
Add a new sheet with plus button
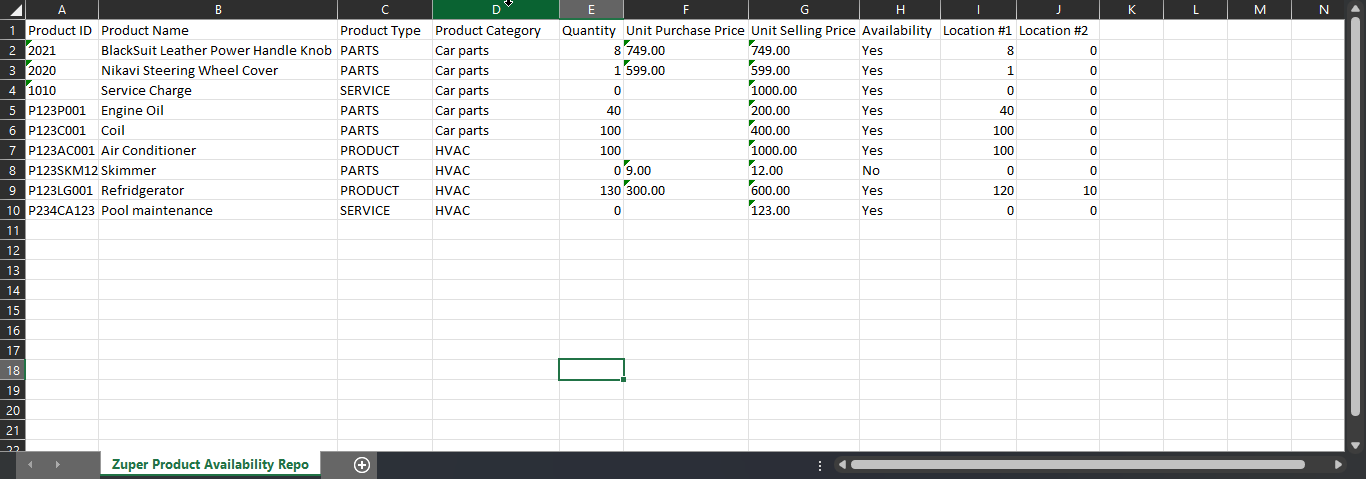pyautogui.click(x=362, y=465)
